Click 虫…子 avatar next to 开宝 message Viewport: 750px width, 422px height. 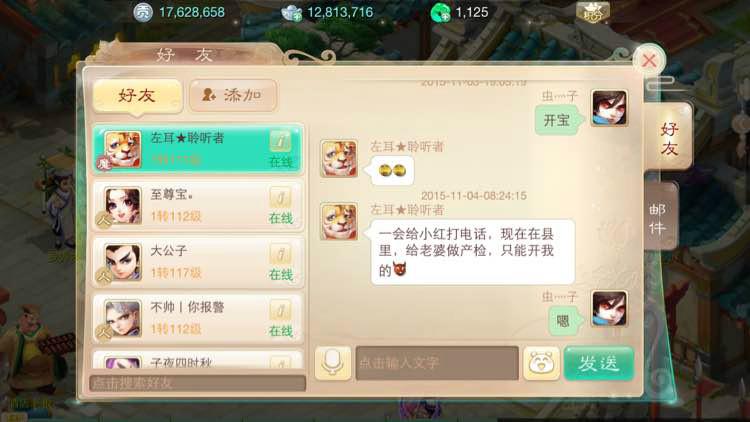609,108
